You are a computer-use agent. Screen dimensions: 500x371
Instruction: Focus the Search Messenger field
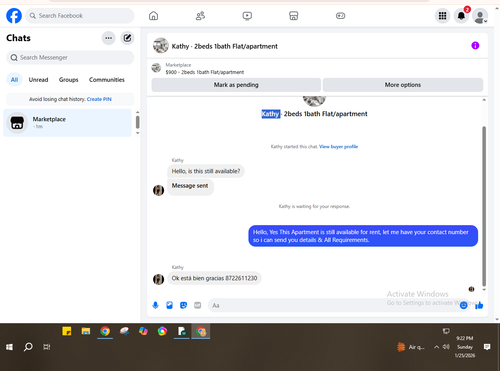70,58
